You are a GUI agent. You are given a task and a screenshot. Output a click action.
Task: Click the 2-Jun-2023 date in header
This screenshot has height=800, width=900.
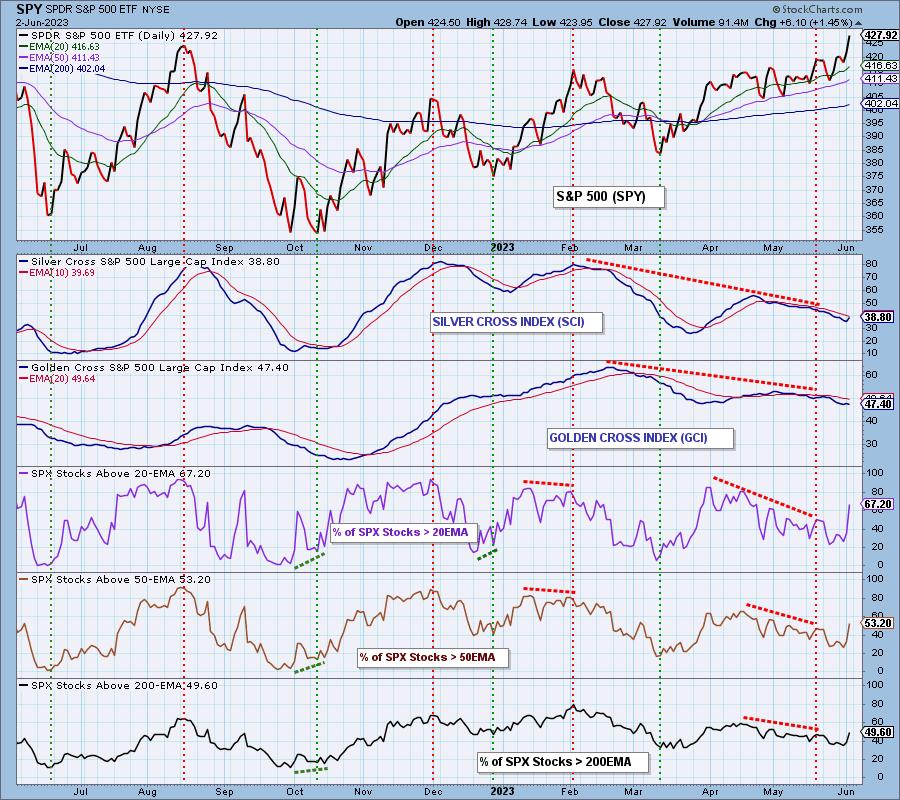tap(34, 22)
